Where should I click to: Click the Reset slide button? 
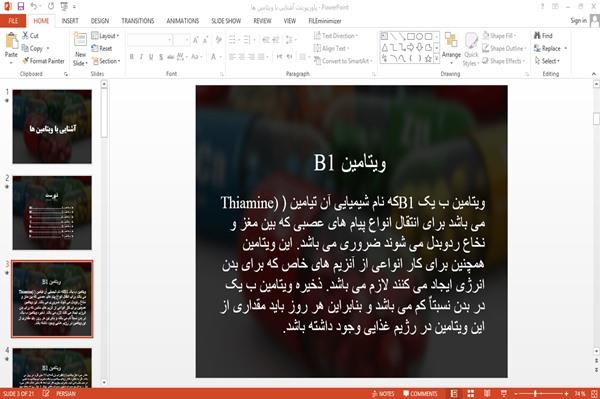pyautogui.click(x=102, y=48)
